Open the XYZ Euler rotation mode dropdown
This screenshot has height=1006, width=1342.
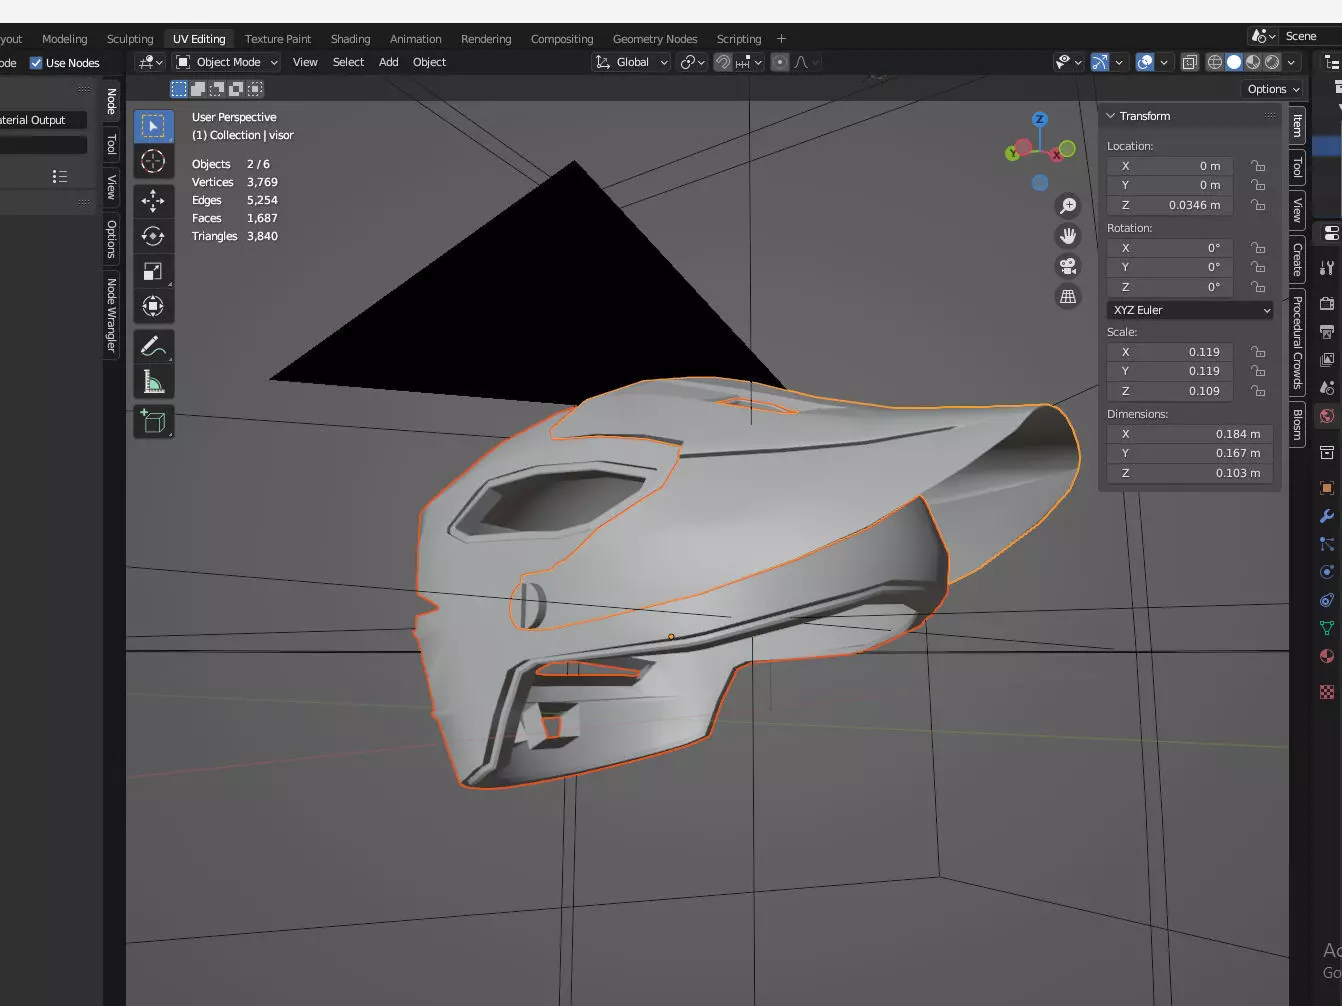coord(1189,310)
